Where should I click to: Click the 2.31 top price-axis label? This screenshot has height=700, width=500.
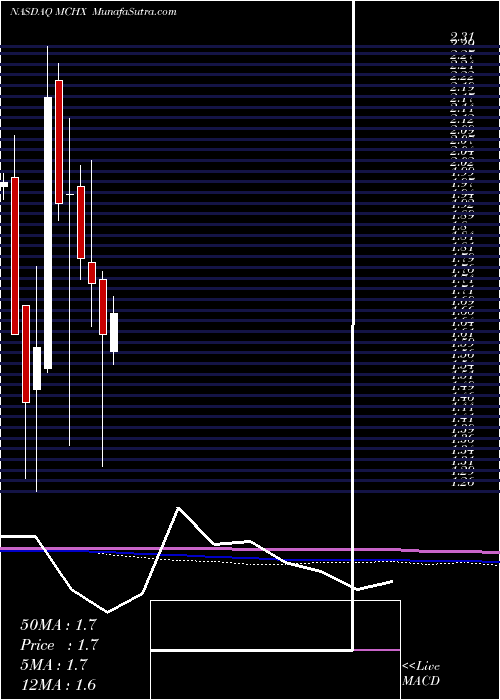(x=462, y=37)
